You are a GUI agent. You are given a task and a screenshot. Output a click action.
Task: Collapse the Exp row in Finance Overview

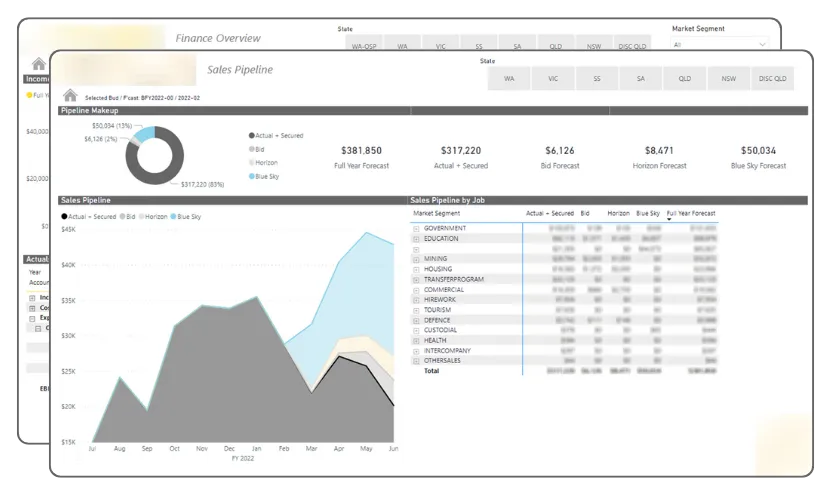[x=32, y=318]
